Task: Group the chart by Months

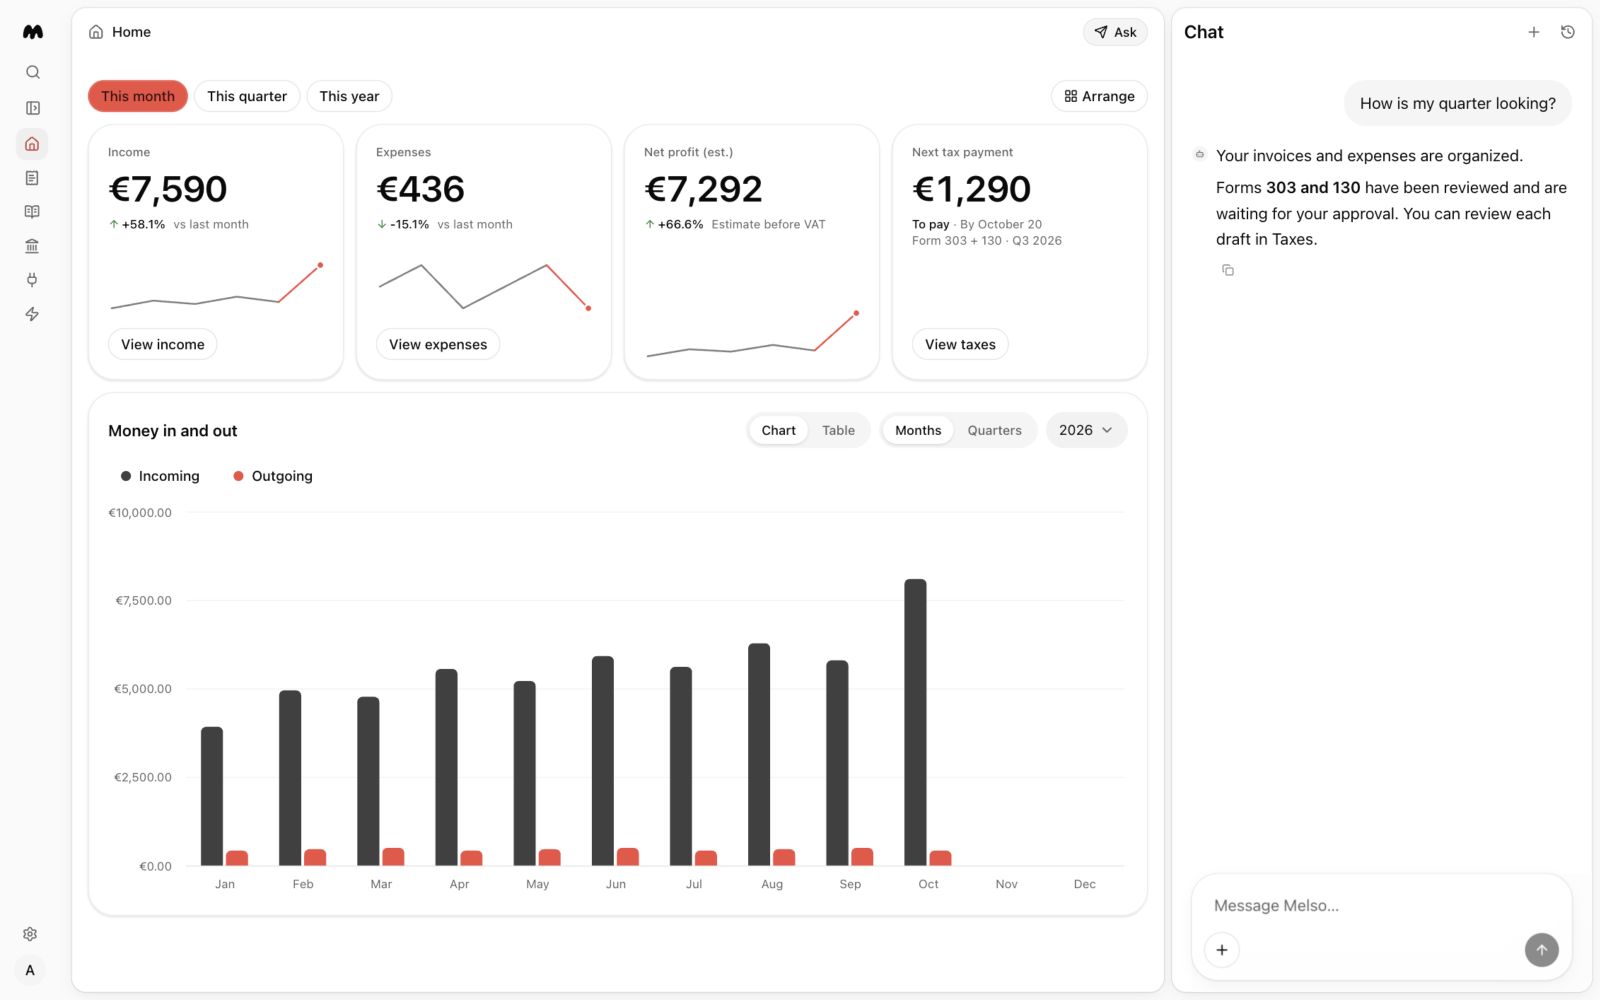Action: click(918, 430)
